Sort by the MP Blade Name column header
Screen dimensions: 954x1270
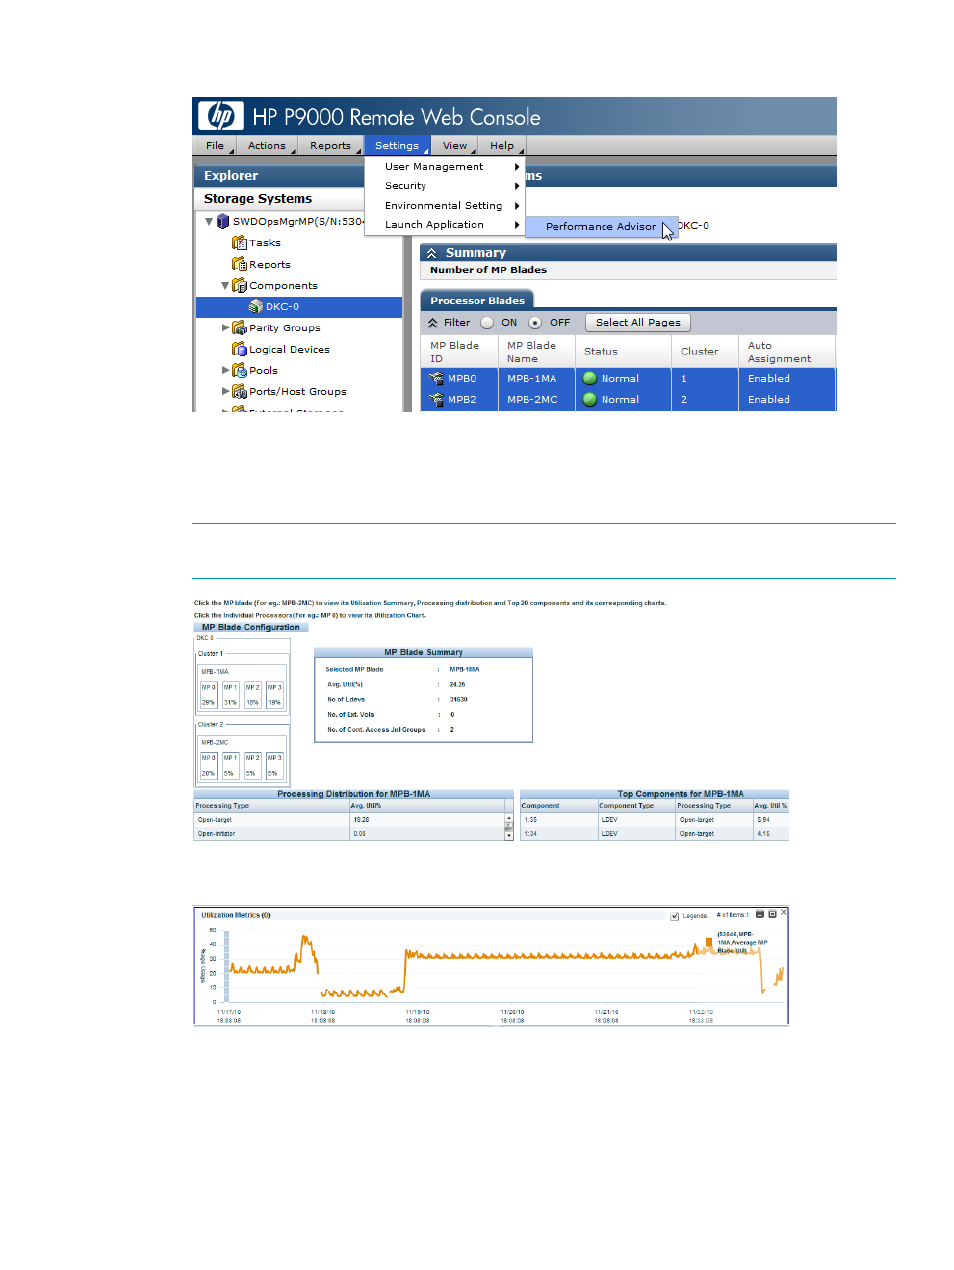click(x=536, y=352)
